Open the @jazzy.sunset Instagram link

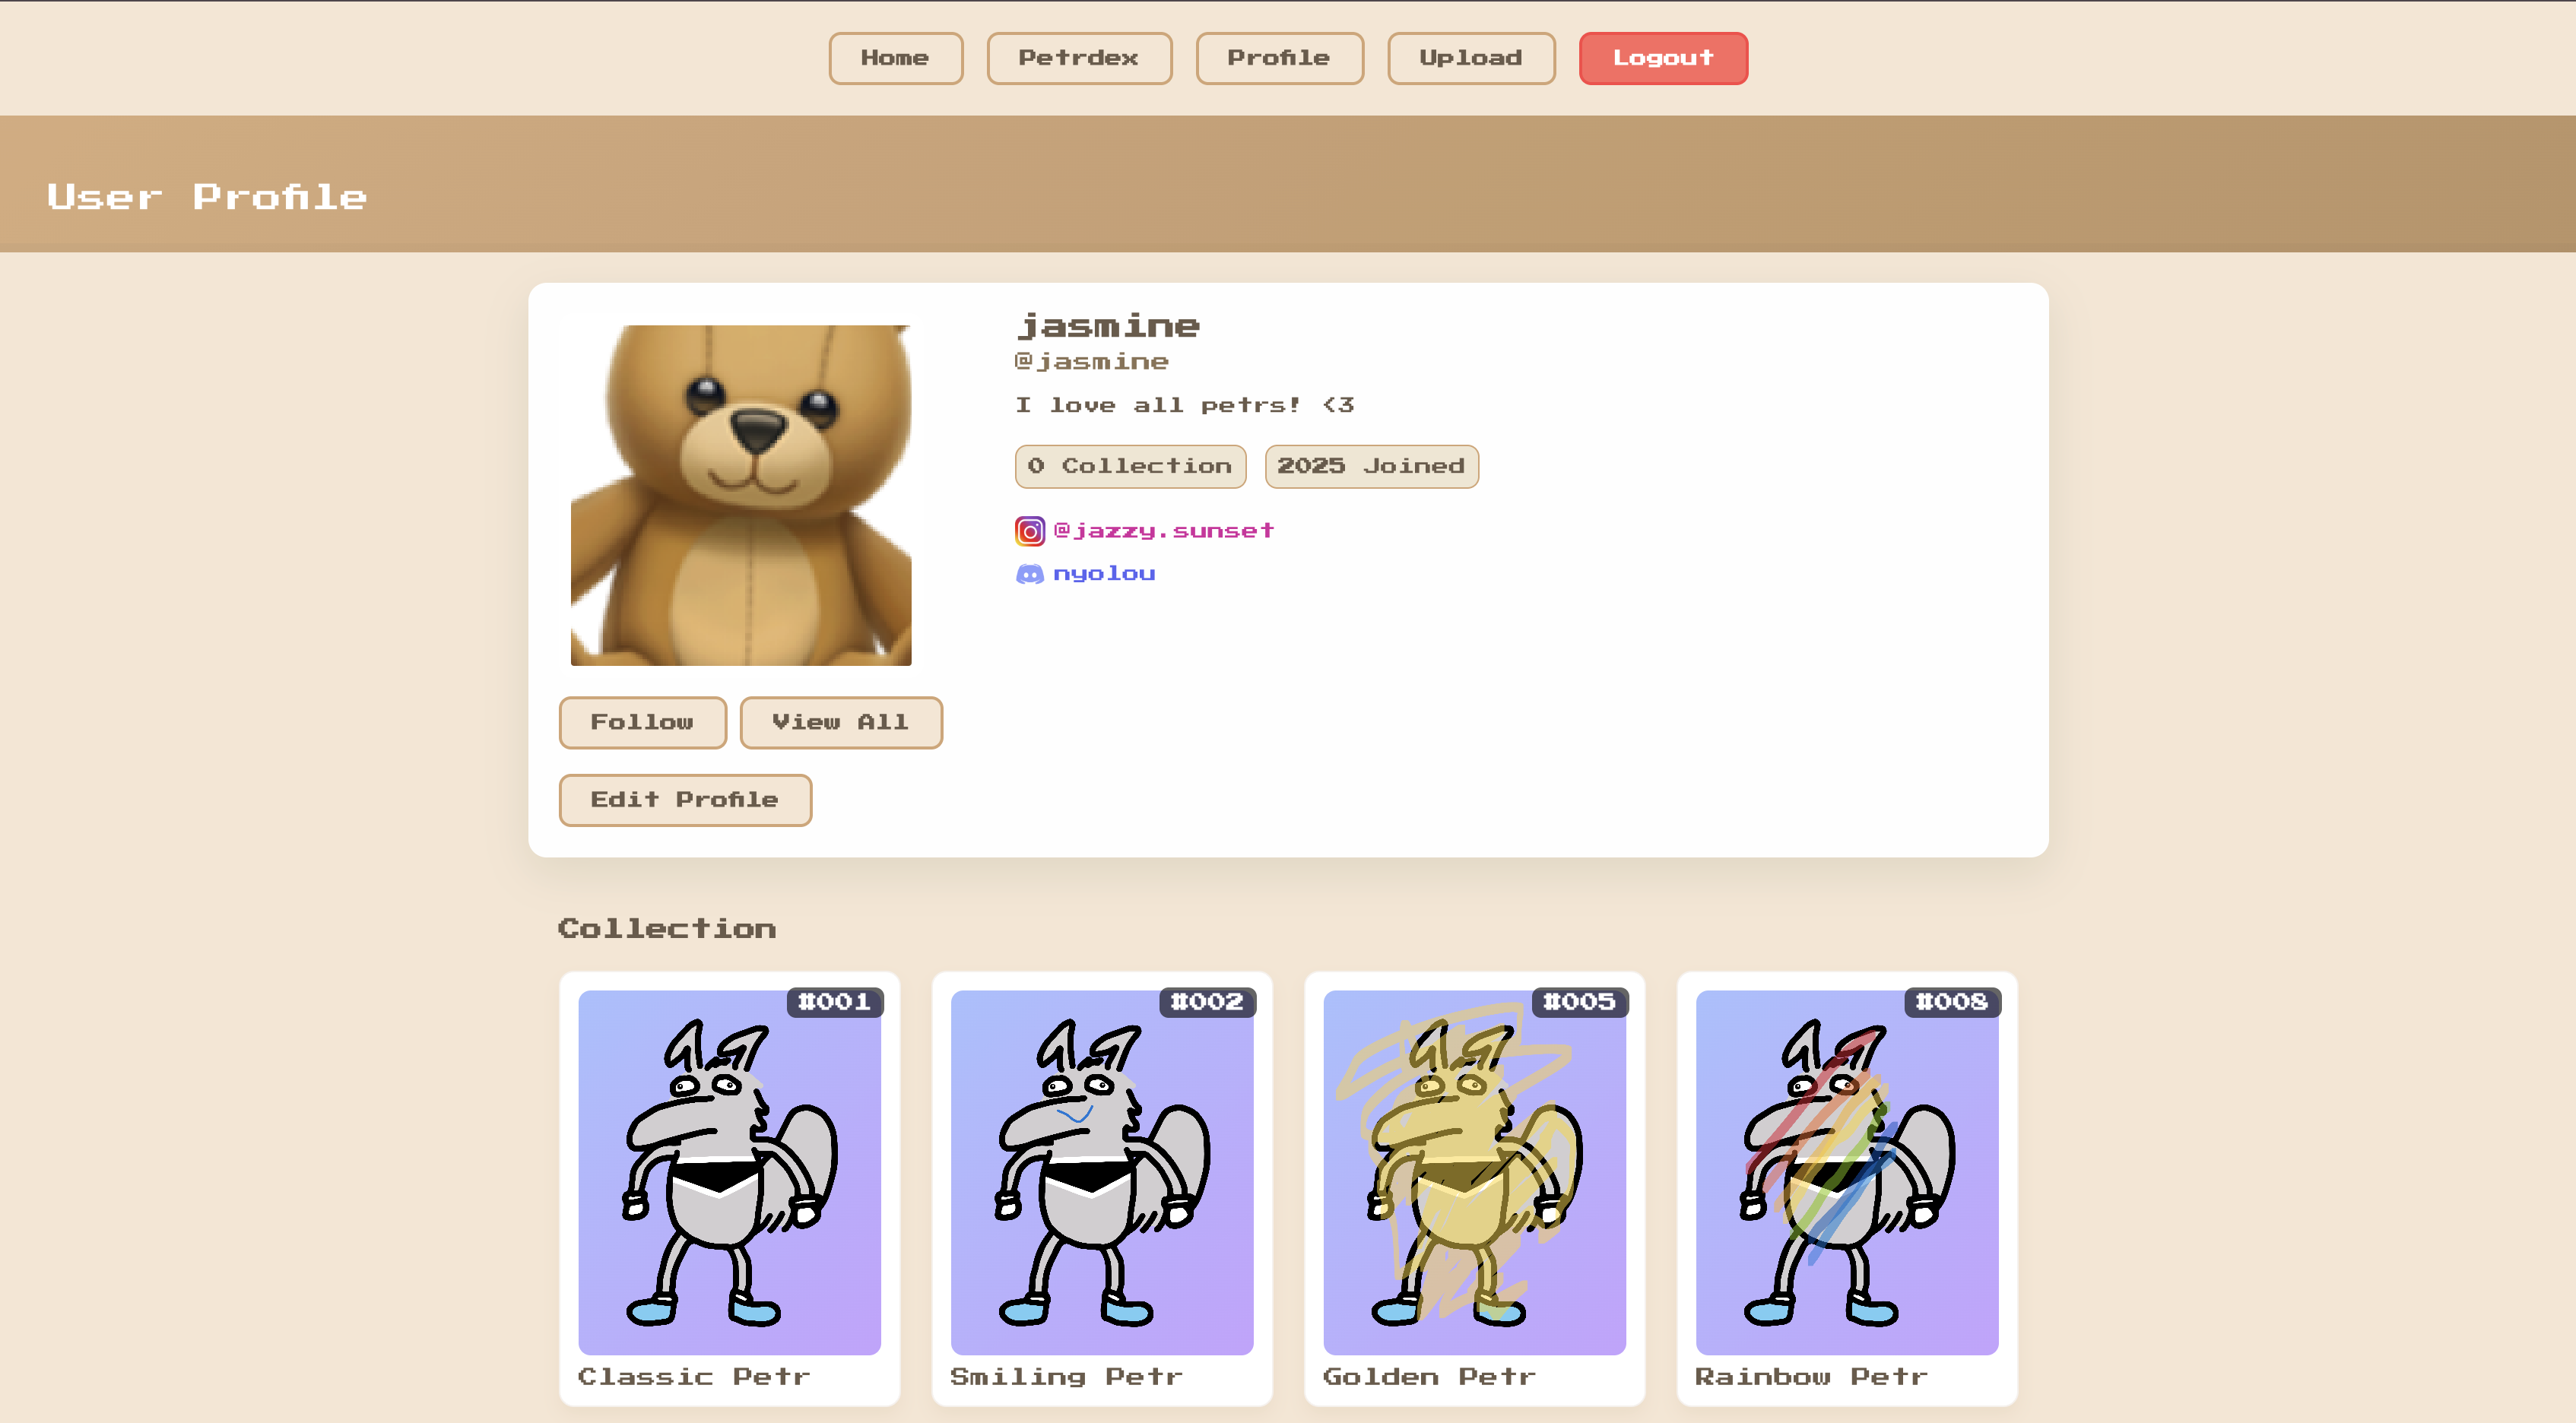[x=1163, y=531]
